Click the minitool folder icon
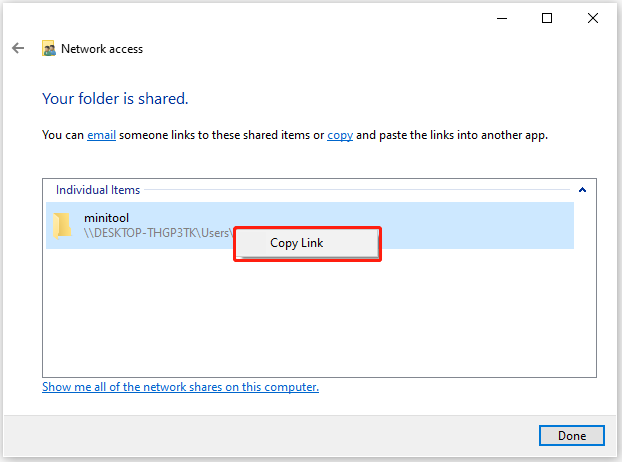622x462 pixels. pyautogui.click(x=62, y=225)
